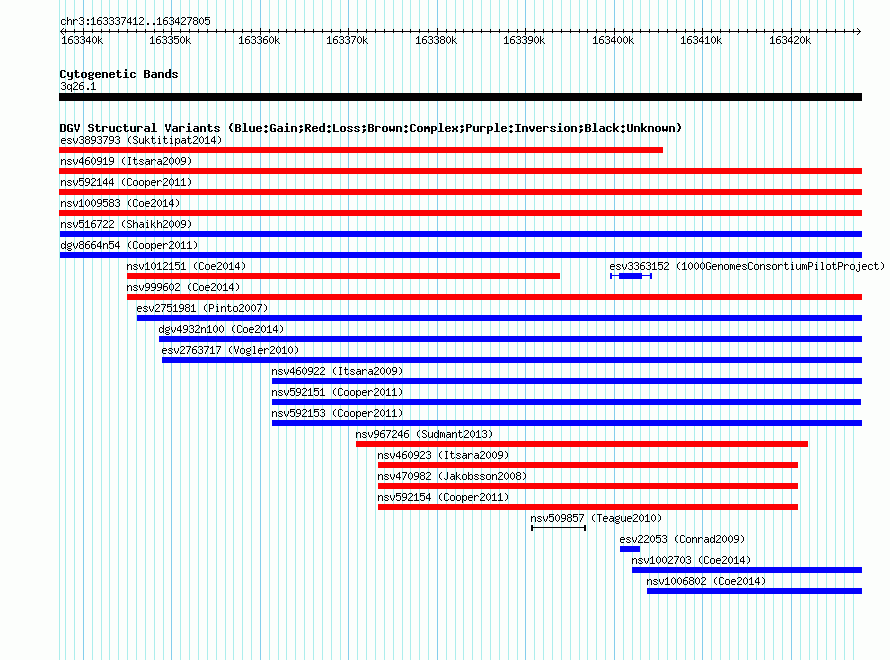
Task: Open variant nsv460919 (Itsara2009) label
Action: point(126,161)
